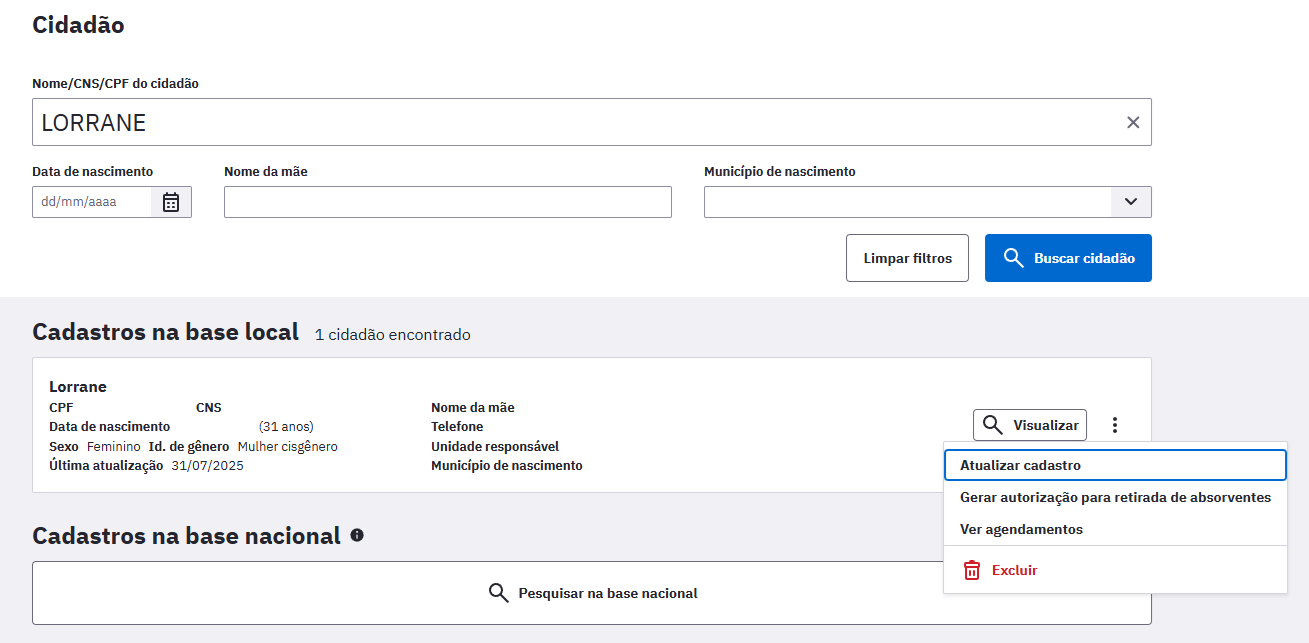Image resolution: width=1309 pixels, height=643 pixels.
Task: Click the info icon beside Cadastros na base nacional
Action: [x=357, y=535]
